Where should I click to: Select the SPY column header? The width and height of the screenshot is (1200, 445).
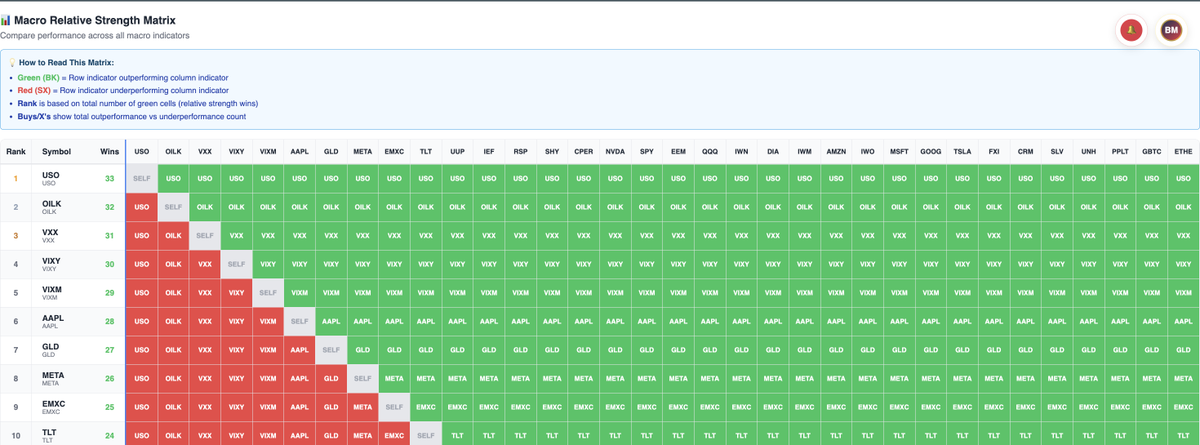point(647,152)
